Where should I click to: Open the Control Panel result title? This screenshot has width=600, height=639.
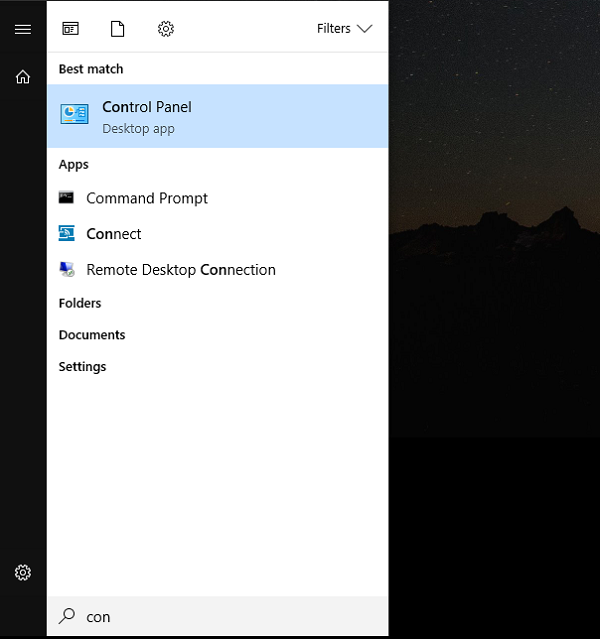click(x=147, y=107)
